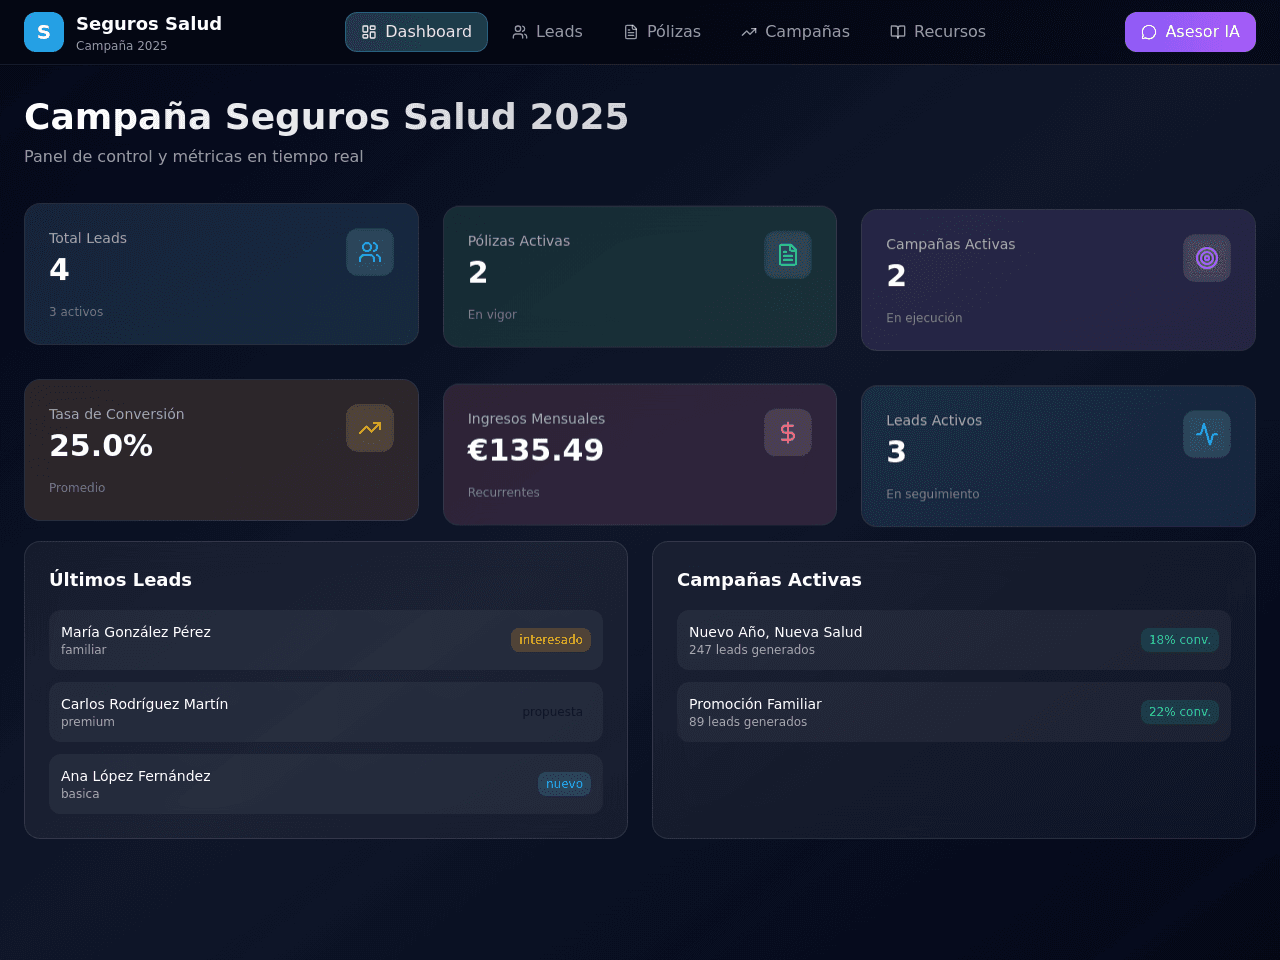Screen dimensions: 1280x960
Task: Click the users icon on Total Leads card
Action: [370, 252]
